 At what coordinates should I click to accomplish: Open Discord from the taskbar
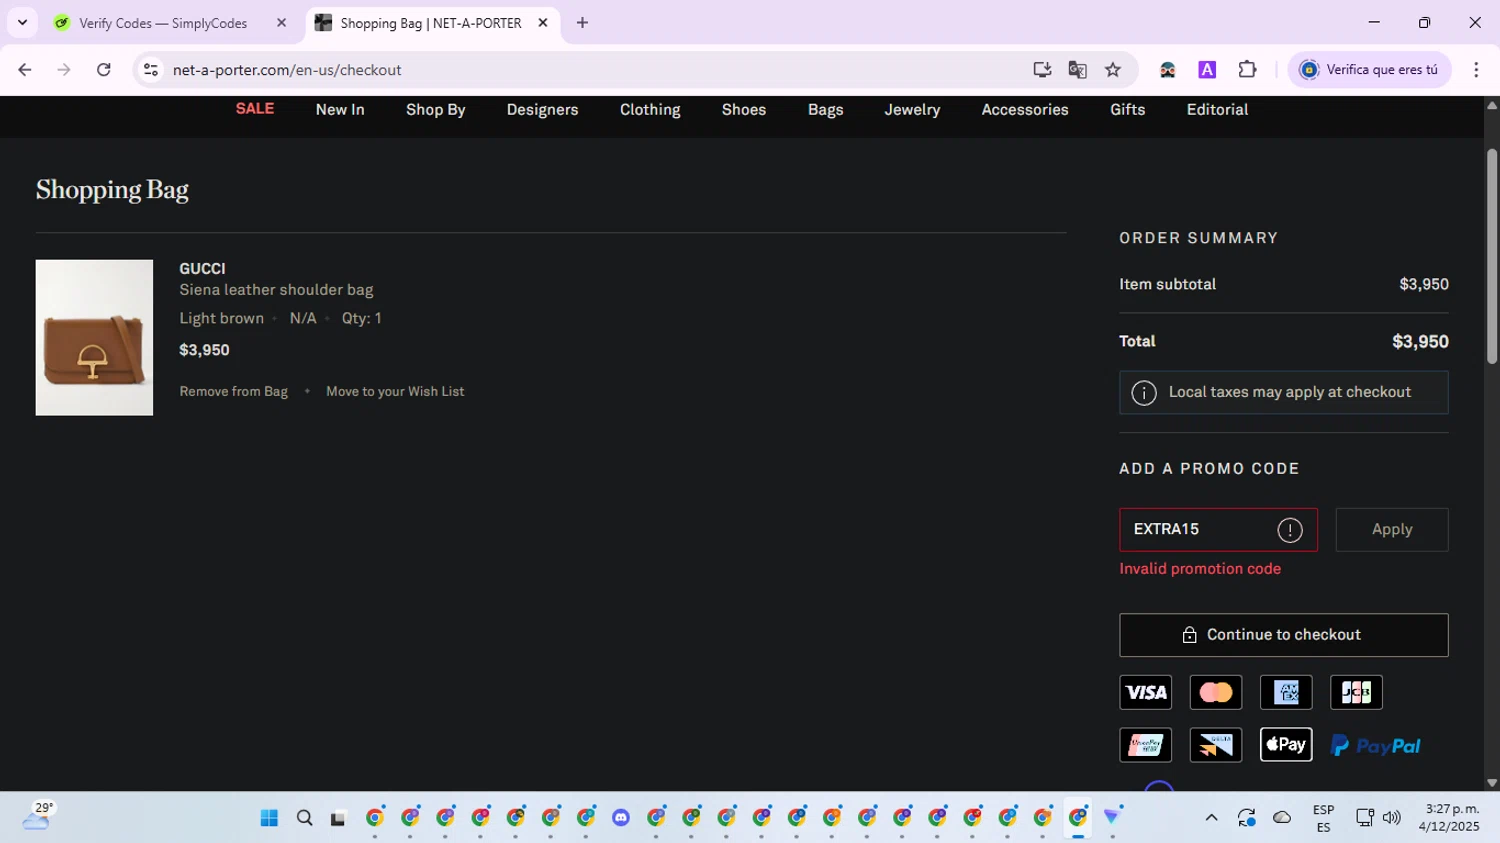point(621,818)
